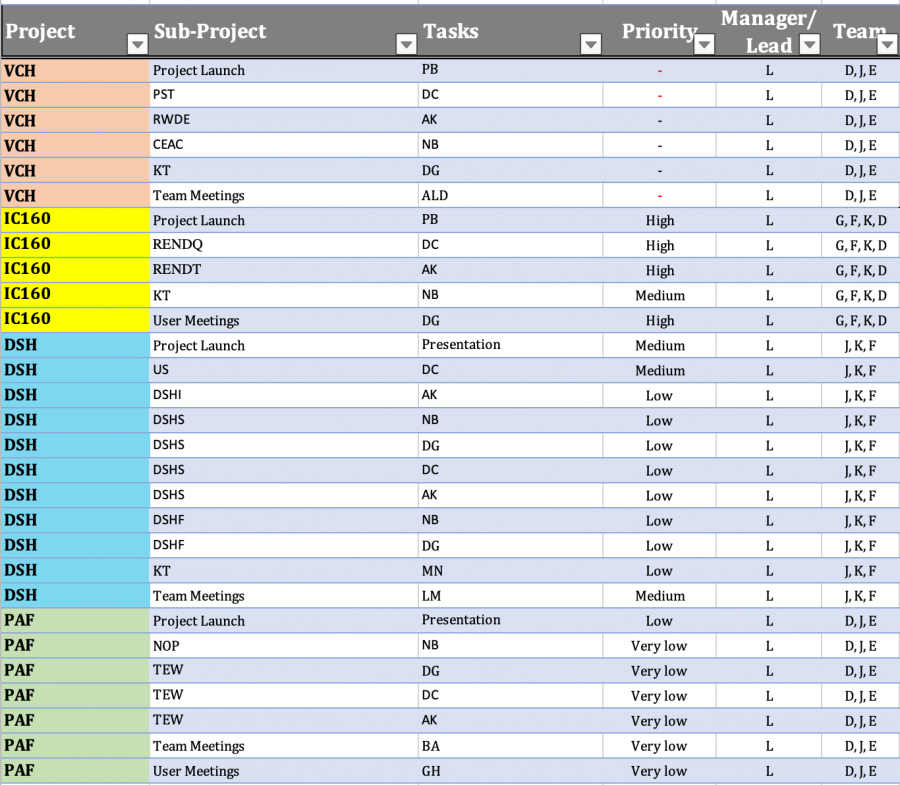The width and height of the screenshot is (900, 785).
Task: Select the ALD task cell in VCH
Action: click(x=510, y=196)
